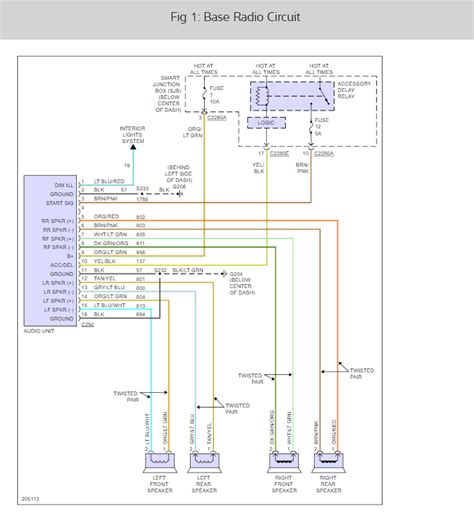Click the SMART JUNCTION BOX (SJB) label

(167, 94)
